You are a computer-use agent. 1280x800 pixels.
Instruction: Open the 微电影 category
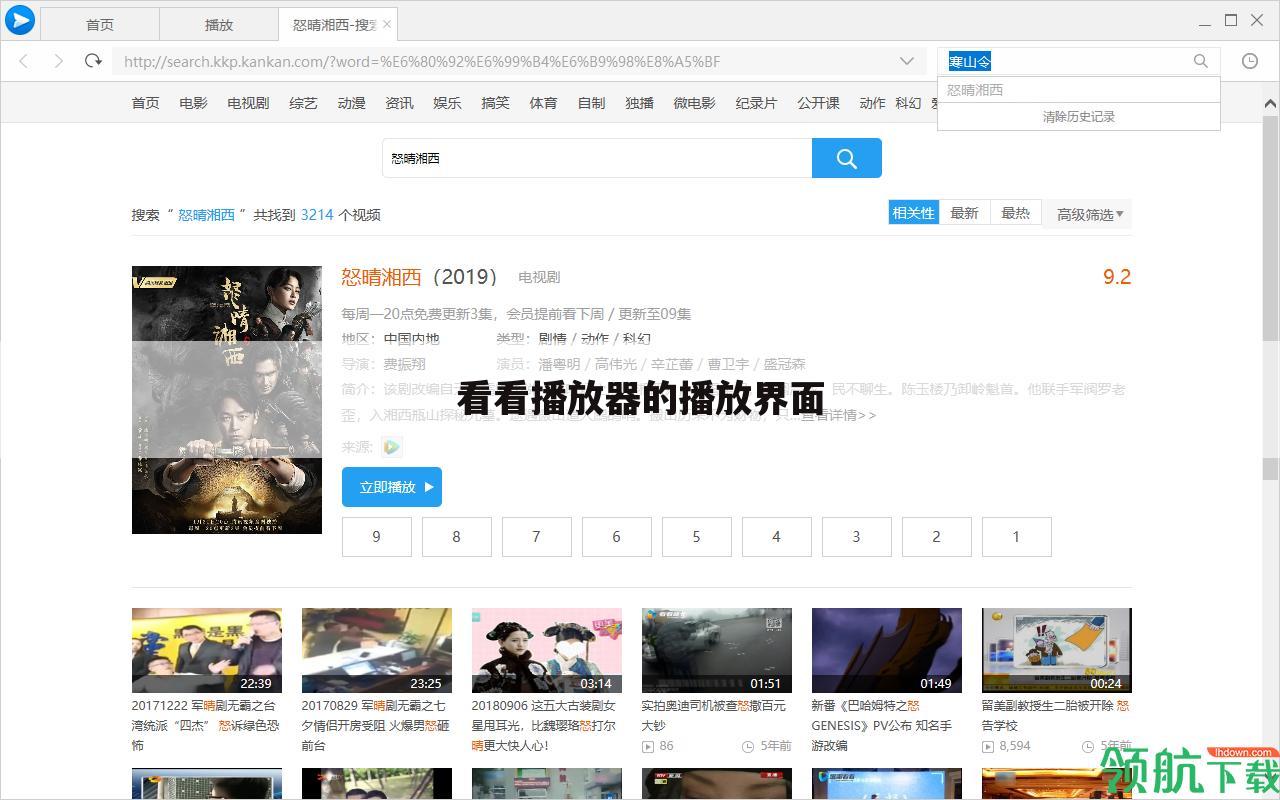pos(694,102)
